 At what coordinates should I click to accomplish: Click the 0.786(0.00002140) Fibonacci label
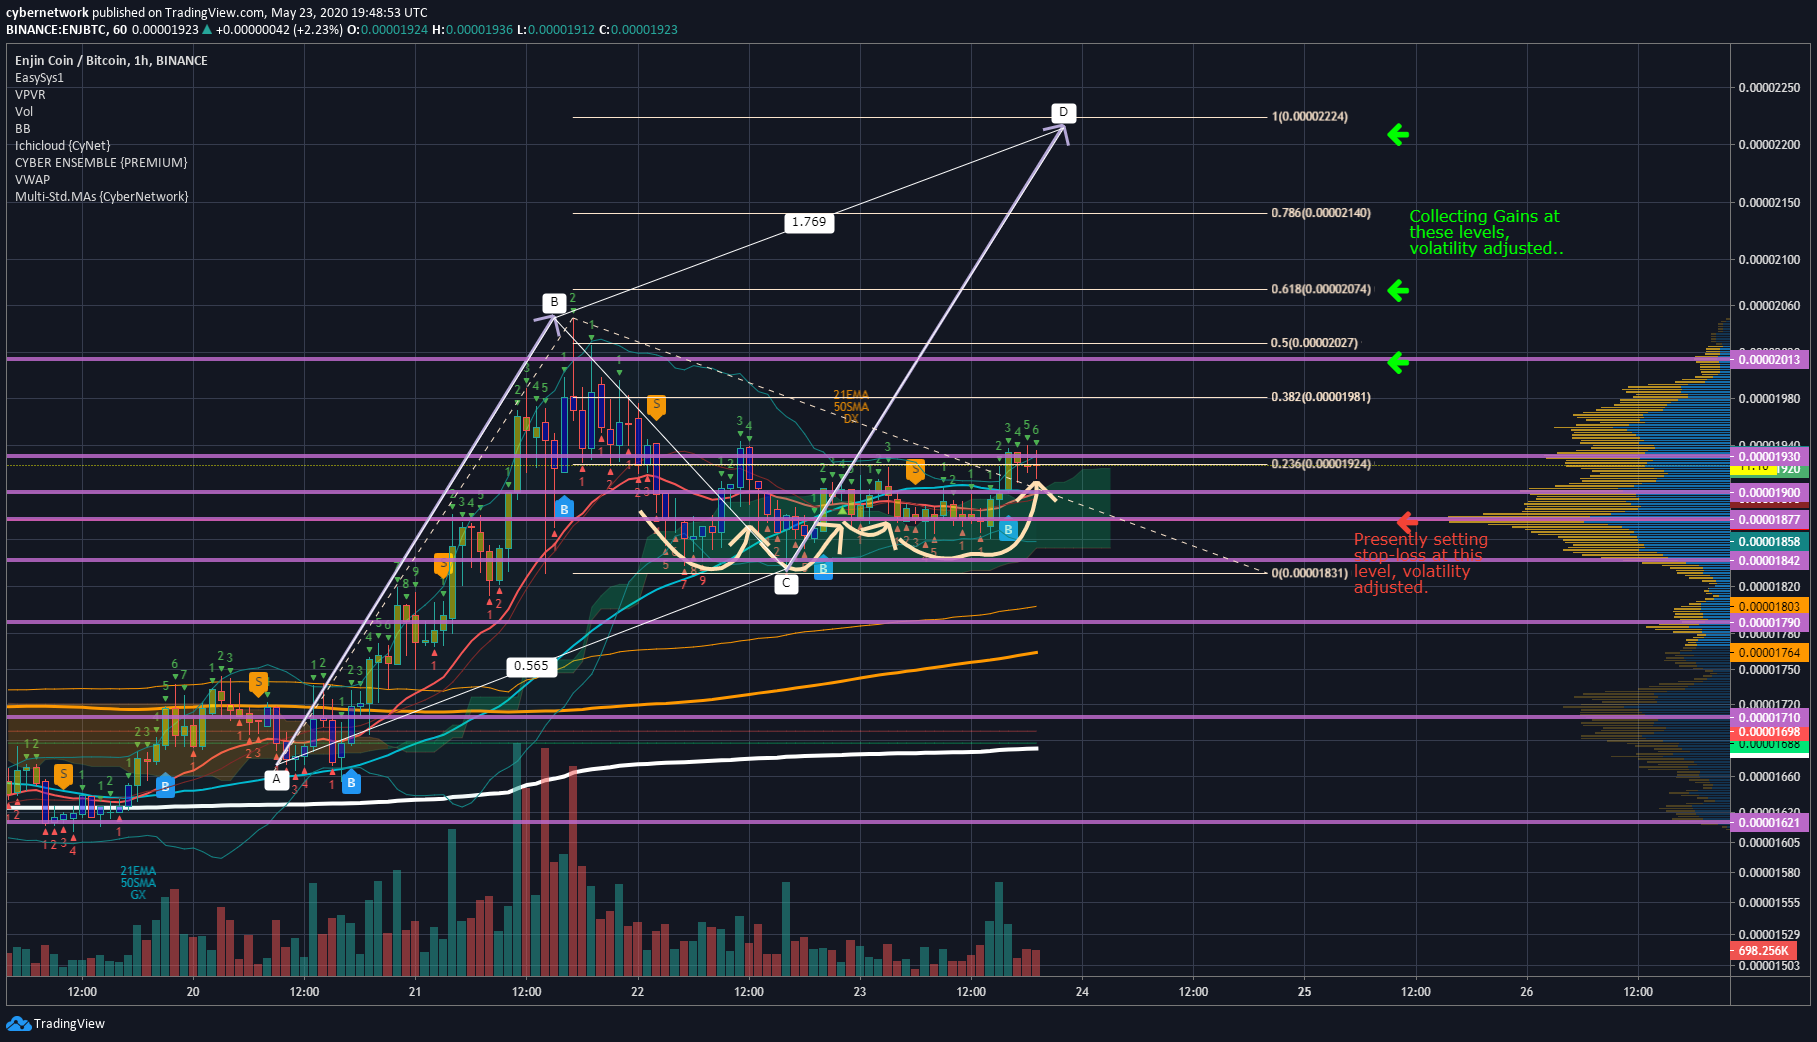click(x=1321, y=213)
